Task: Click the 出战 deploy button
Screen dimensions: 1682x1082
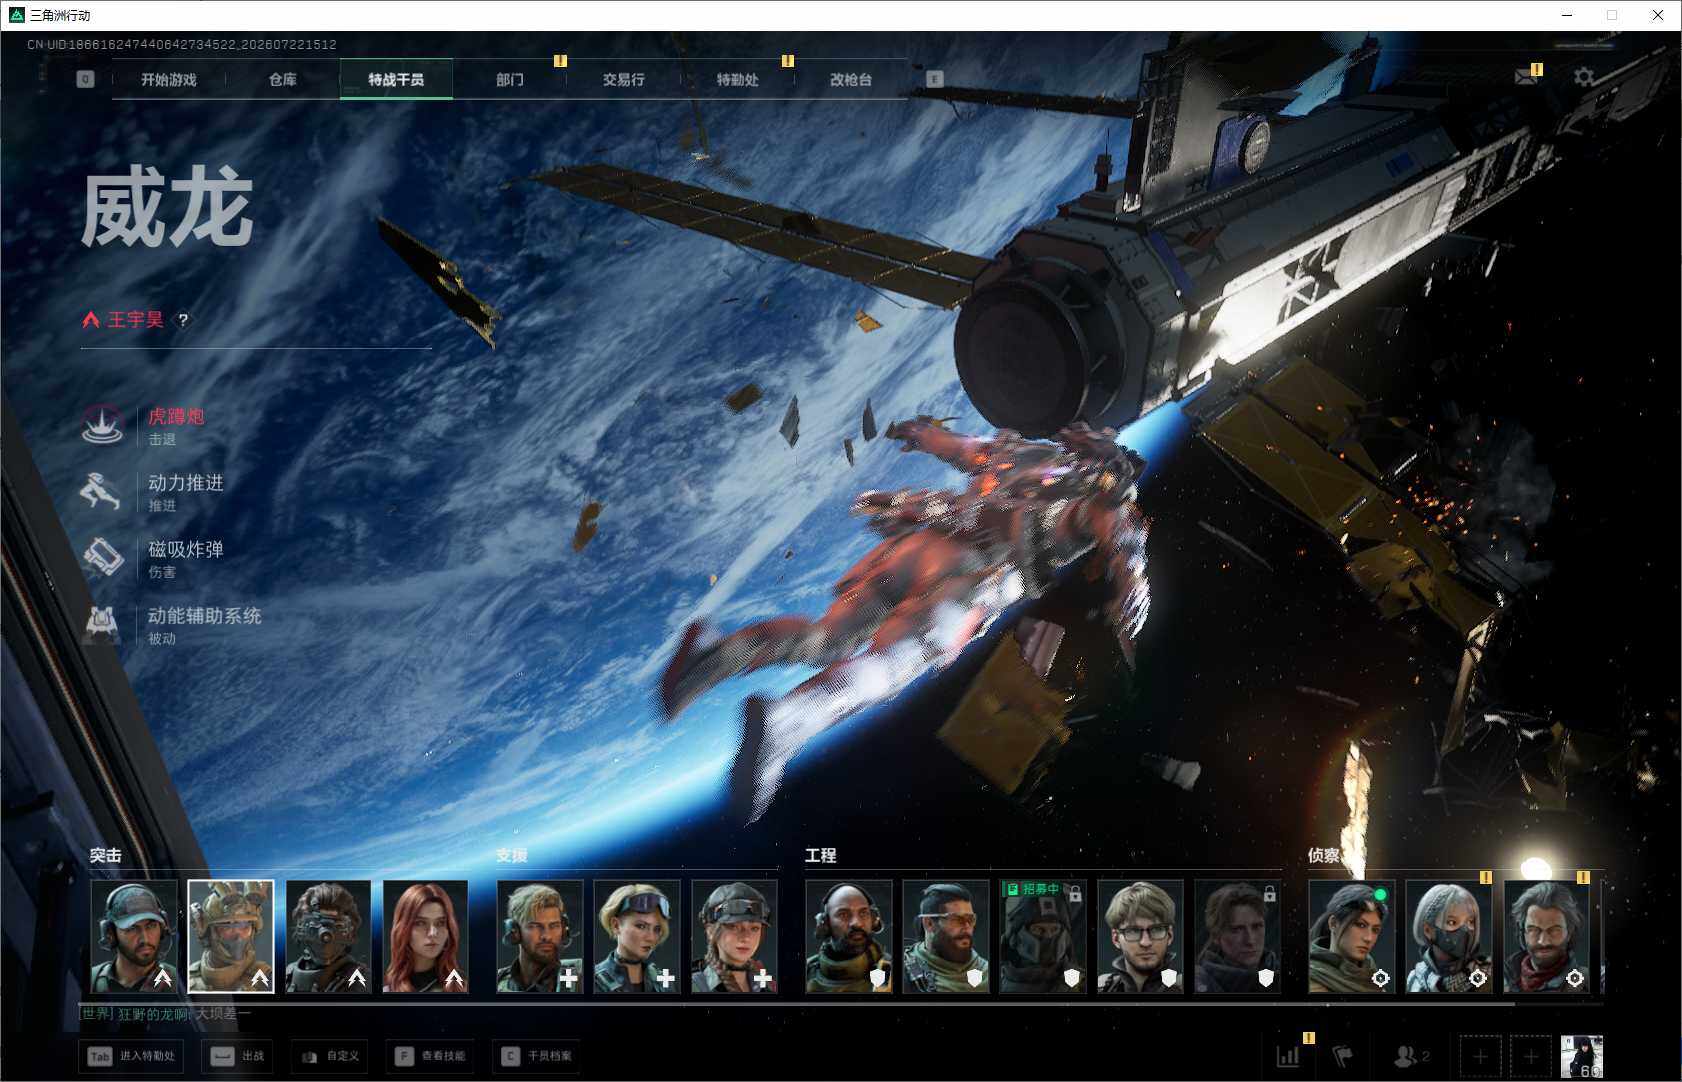Action: pyautogui.click(x=238, y=1056)
